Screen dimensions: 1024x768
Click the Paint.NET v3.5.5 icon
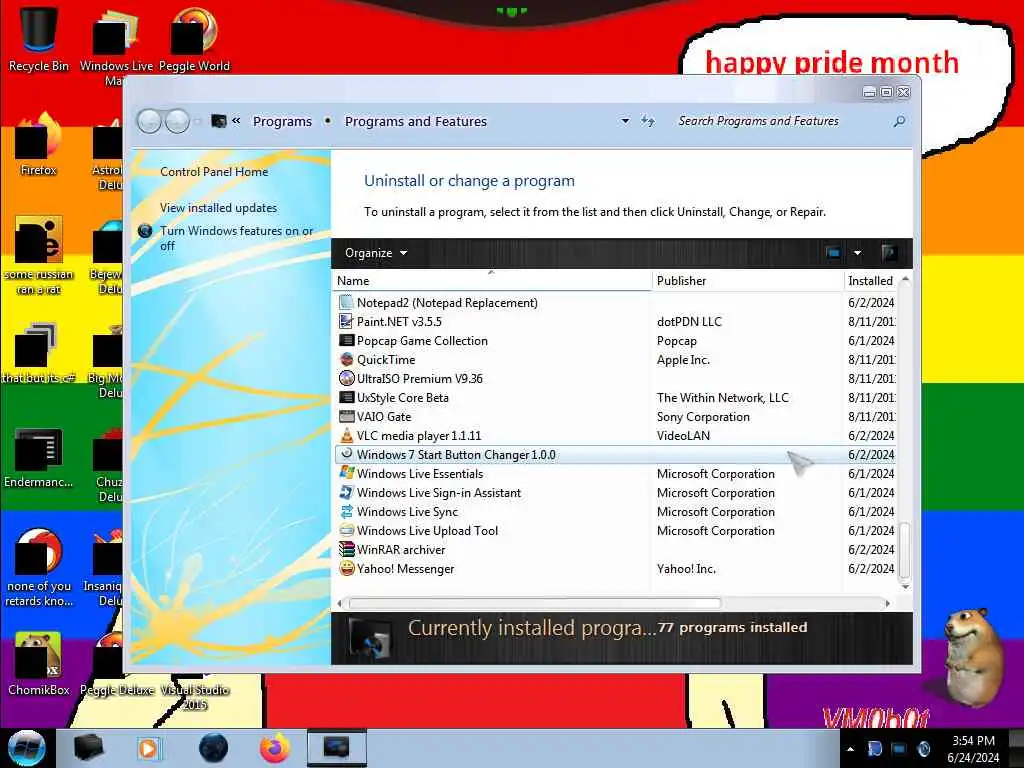click(346, 321)
